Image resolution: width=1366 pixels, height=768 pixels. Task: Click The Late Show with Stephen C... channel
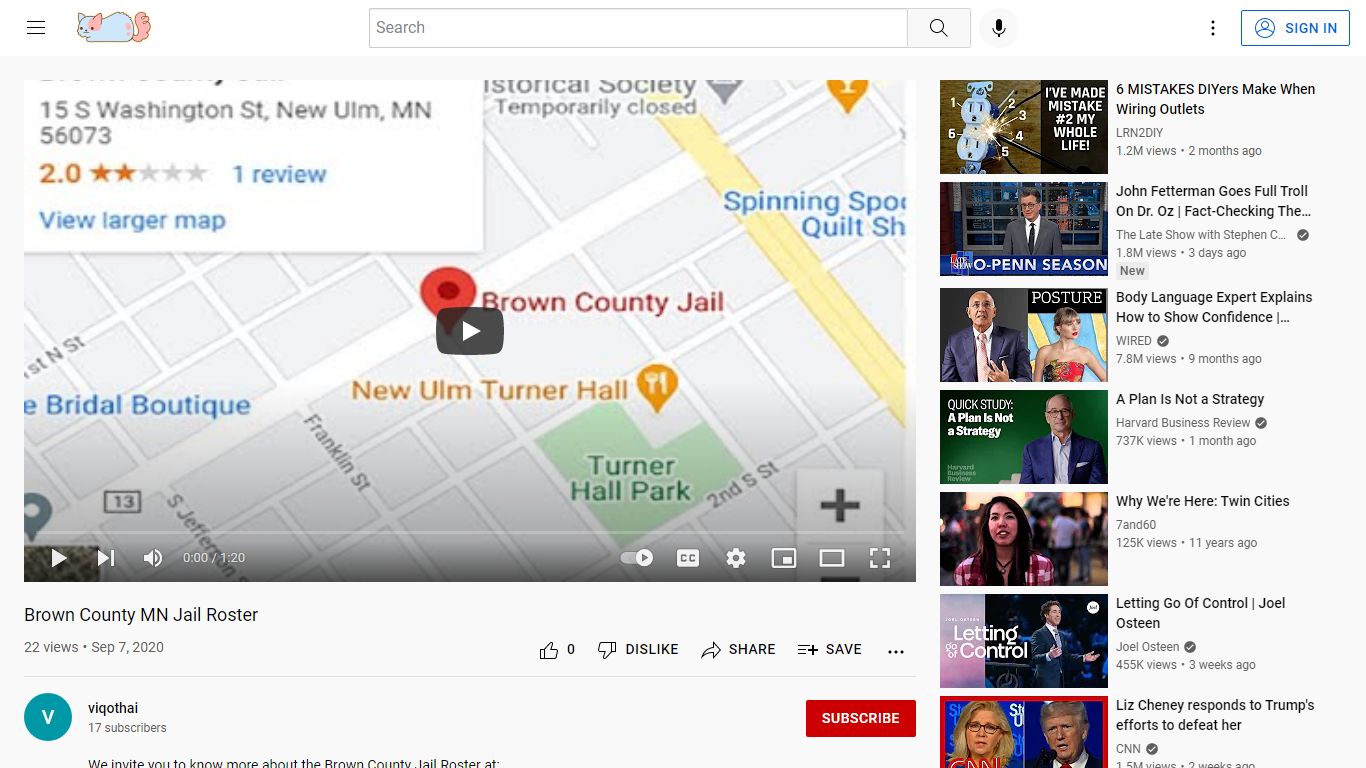pos(1201,235)
